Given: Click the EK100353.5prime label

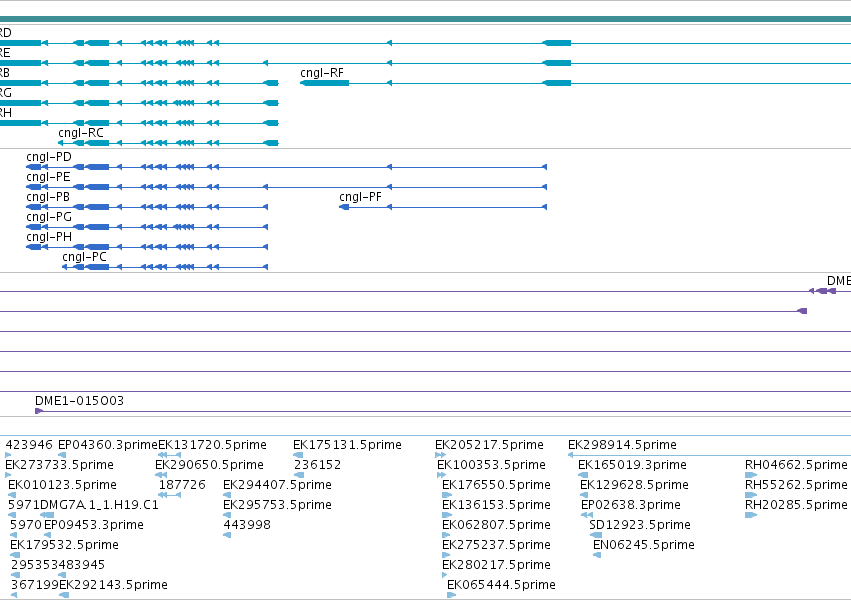Looking at the screenshot, I should click(492, 465).
